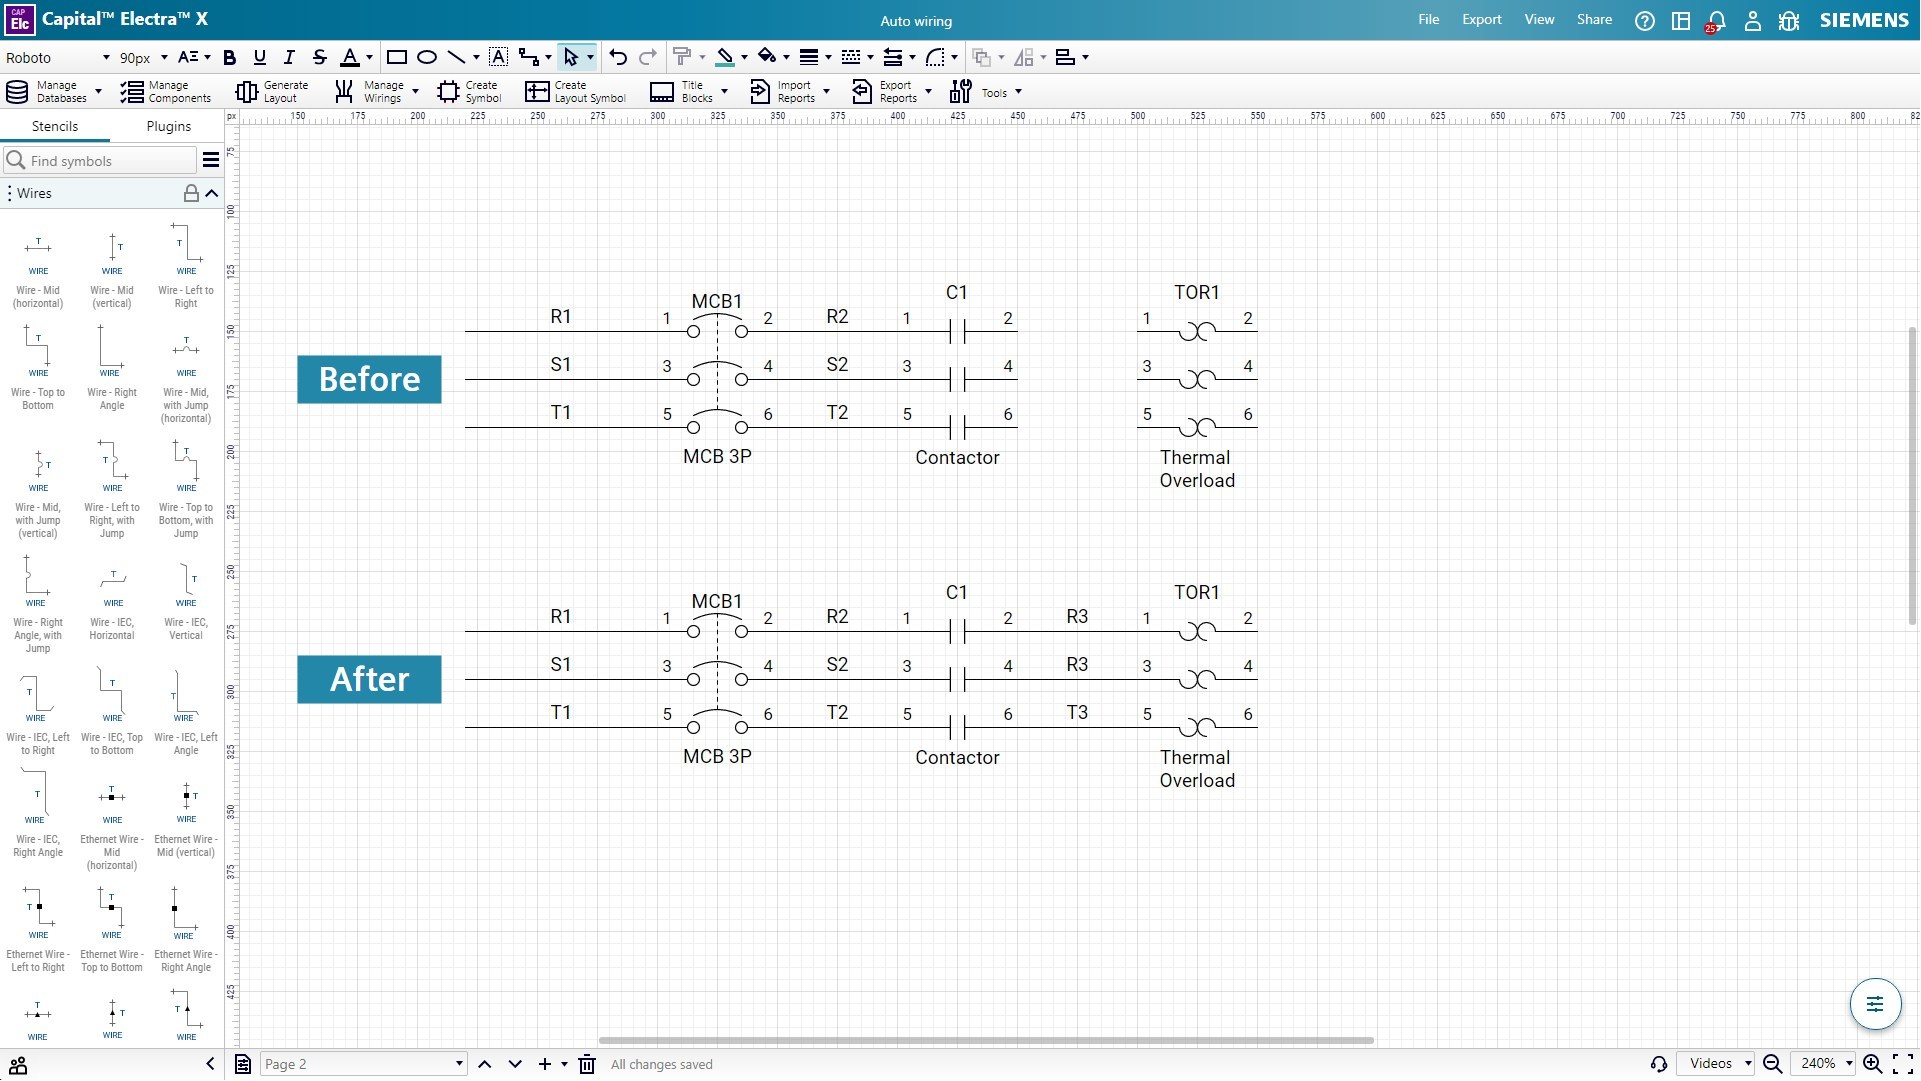Select the rectangle shape tool

396,57
